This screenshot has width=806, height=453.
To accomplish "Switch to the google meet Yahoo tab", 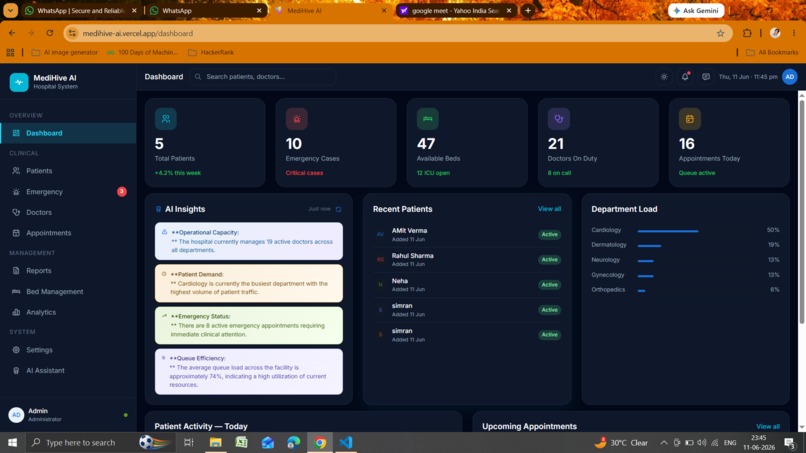I will 456,10.
